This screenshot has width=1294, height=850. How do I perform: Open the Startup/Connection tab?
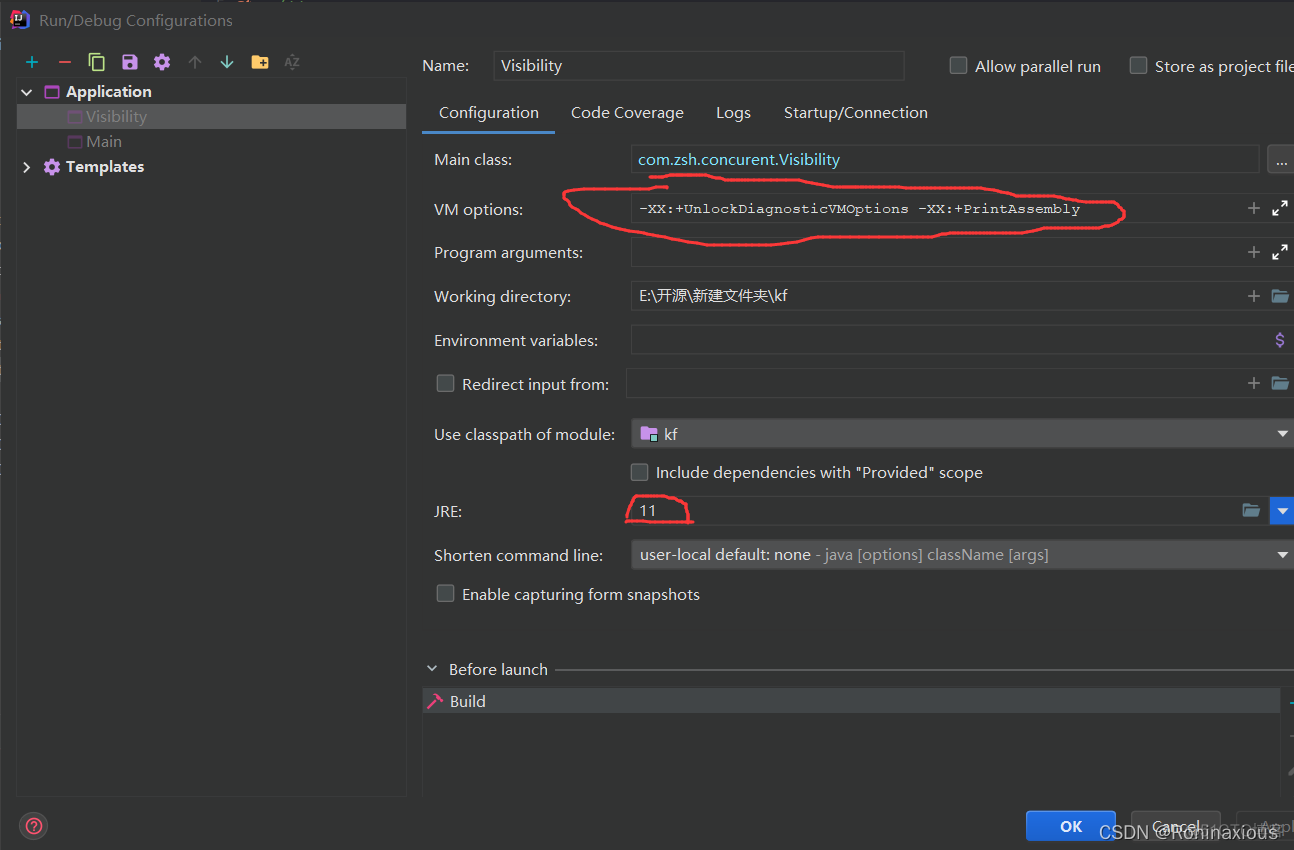pyautogui.click(x=856, y=113)
